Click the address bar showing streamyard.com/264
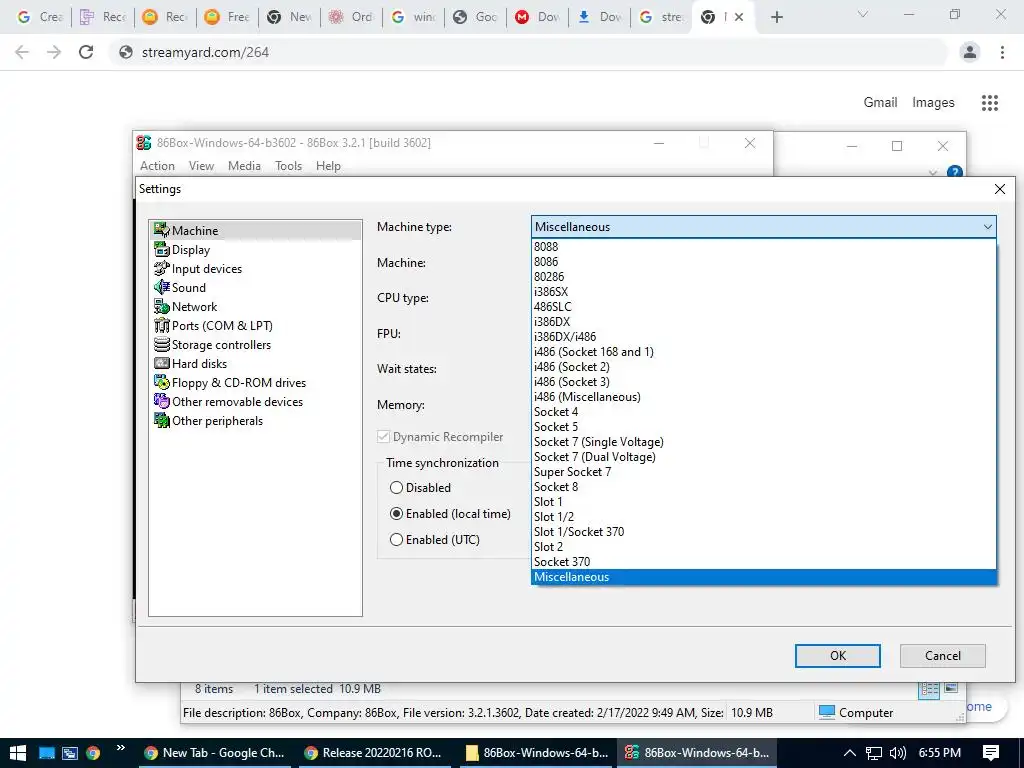 (x=529, y=52)
